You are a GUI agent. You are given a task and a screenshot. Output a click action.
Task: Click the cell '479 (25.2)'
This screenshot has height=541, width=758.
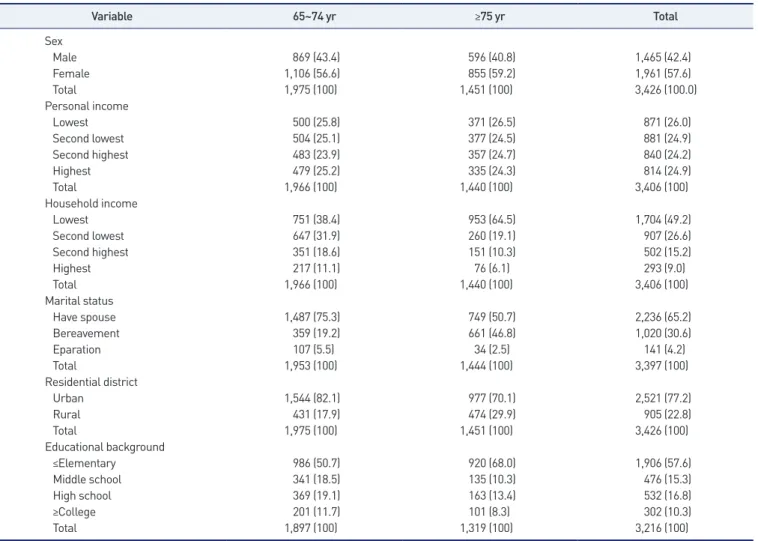(x=316, y=171)
